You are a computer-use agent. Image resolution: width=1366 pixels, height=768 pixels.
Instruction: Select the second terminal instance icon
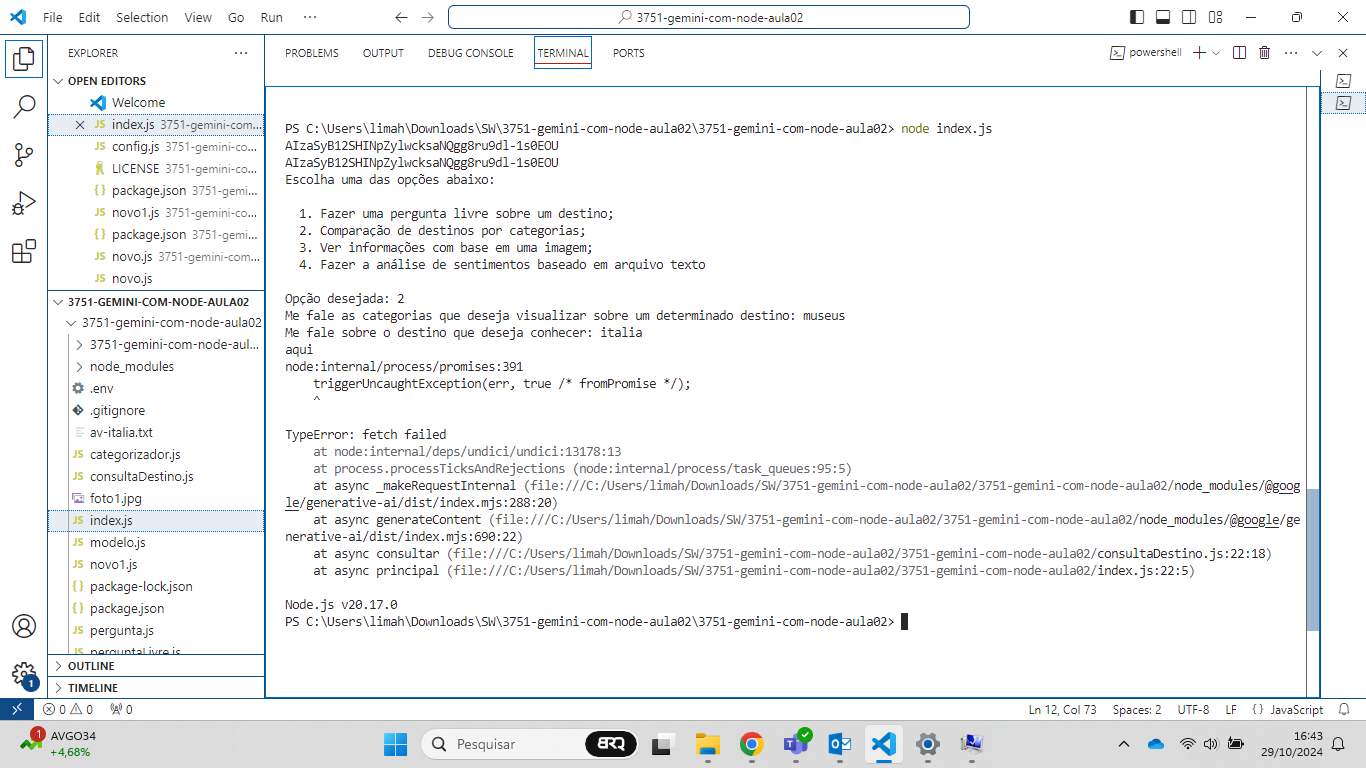[1344, 102]
